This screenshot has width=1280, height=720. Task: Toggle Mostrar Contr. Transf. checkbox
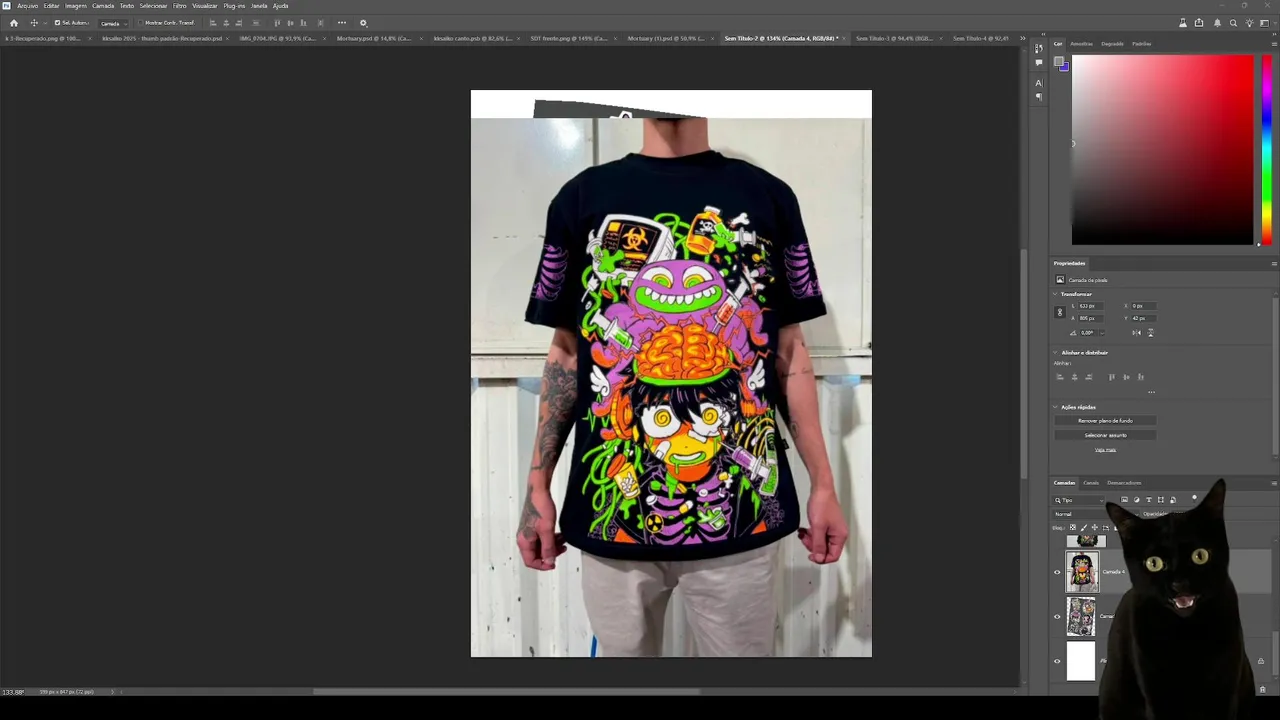pyautogui.click(x=139, y=23)
